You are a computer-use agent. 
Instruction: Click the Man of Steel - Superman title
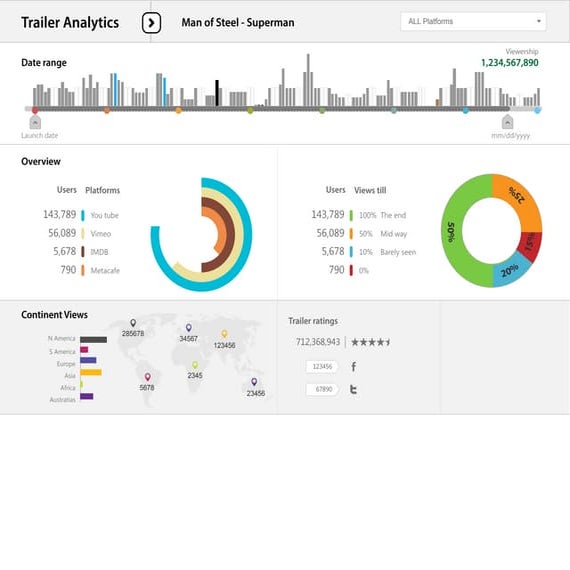tap(238, 23)
